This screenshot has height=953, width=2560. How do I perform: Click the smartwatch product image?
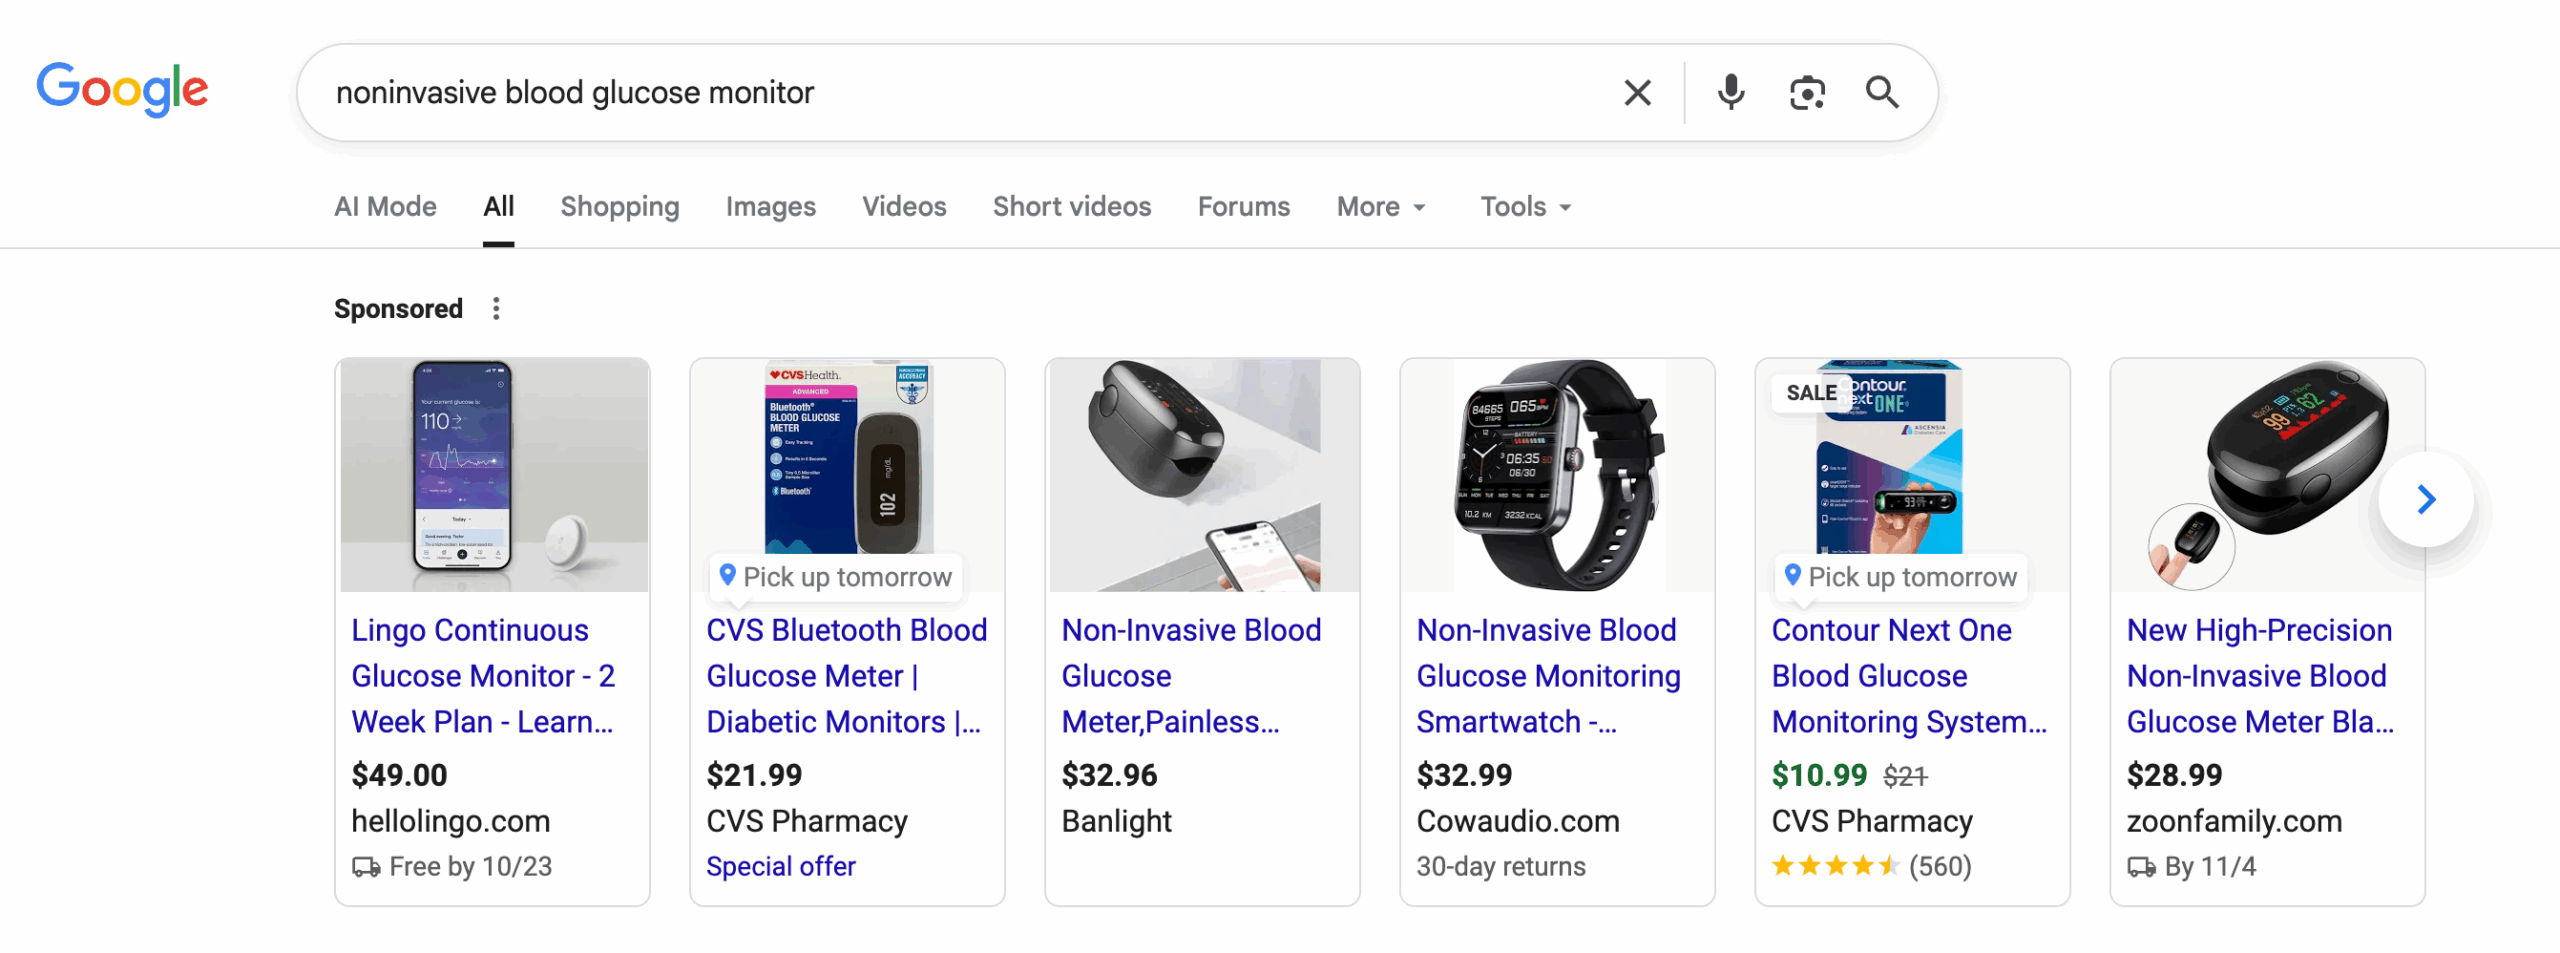pyautogui.click(x=1557, y=475)
